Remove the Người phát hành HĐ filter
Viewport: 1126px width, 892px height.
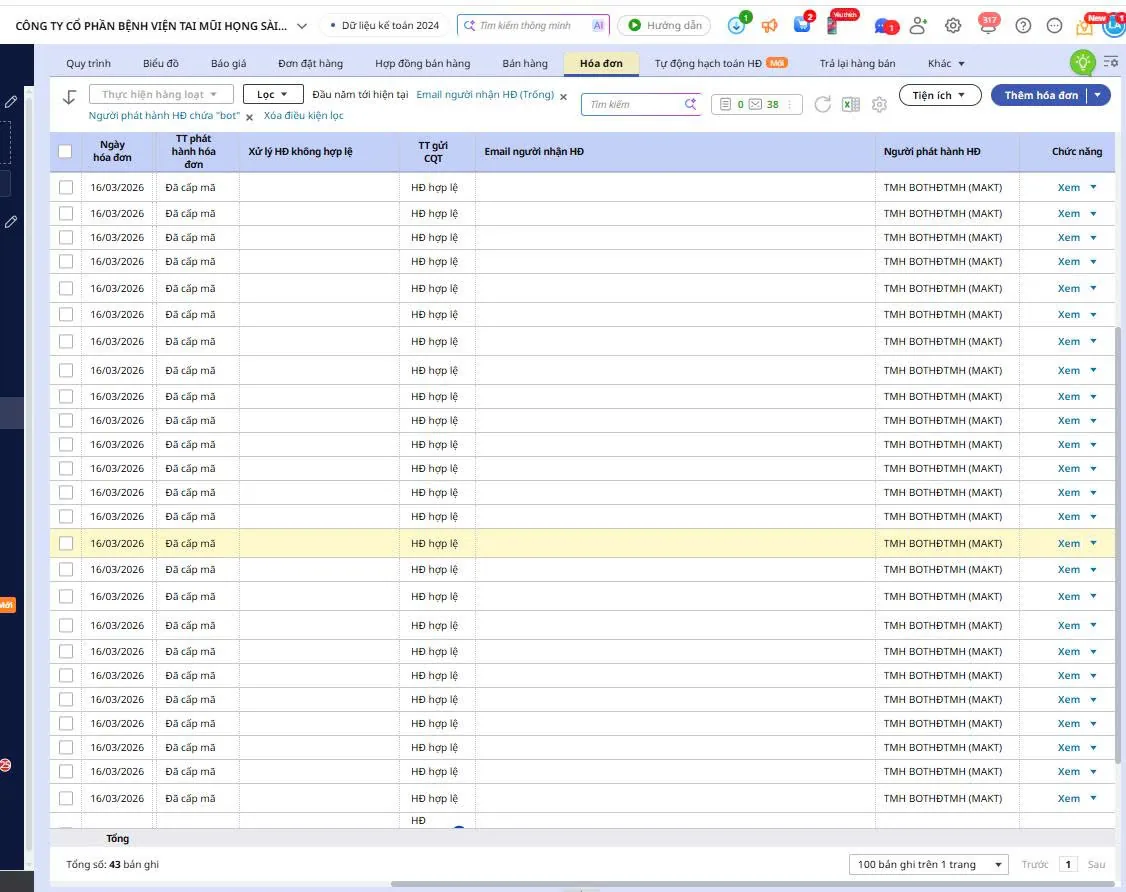(x=250, y=117)
